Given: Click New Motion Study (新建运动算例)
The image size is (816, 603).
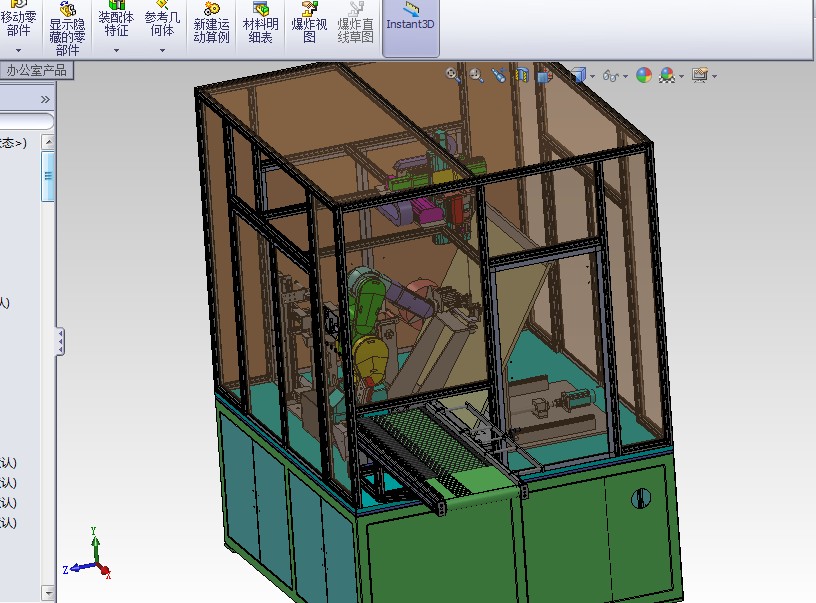Looking at the screenshot, I should [x=211, y=23].
